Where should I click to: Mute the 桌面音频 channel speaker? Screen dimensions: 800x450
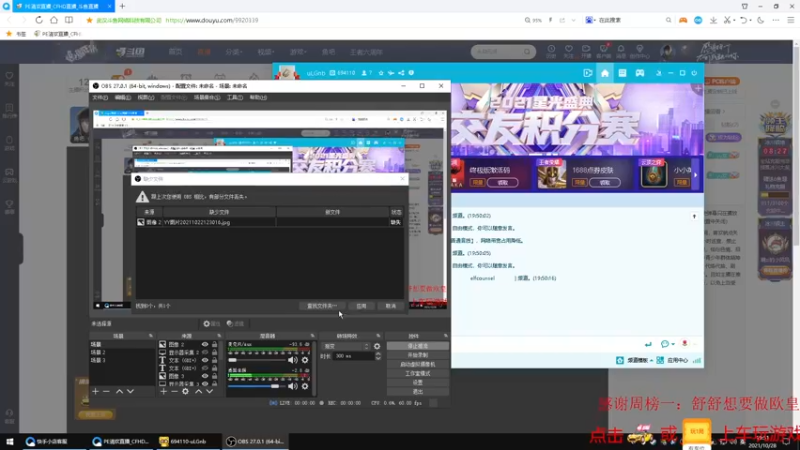tap(293, 386)
